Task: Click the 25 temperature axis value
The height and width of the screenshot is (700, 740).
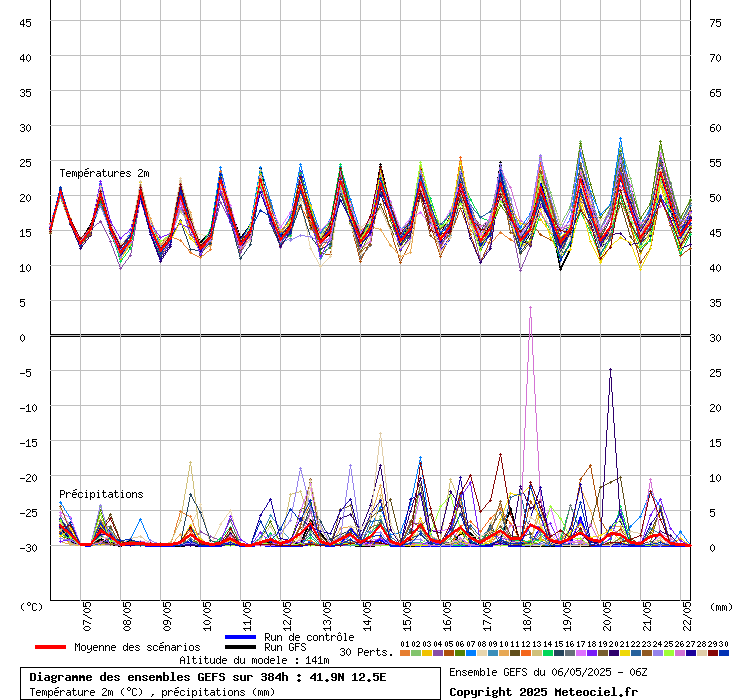Action: click(25, 163)
